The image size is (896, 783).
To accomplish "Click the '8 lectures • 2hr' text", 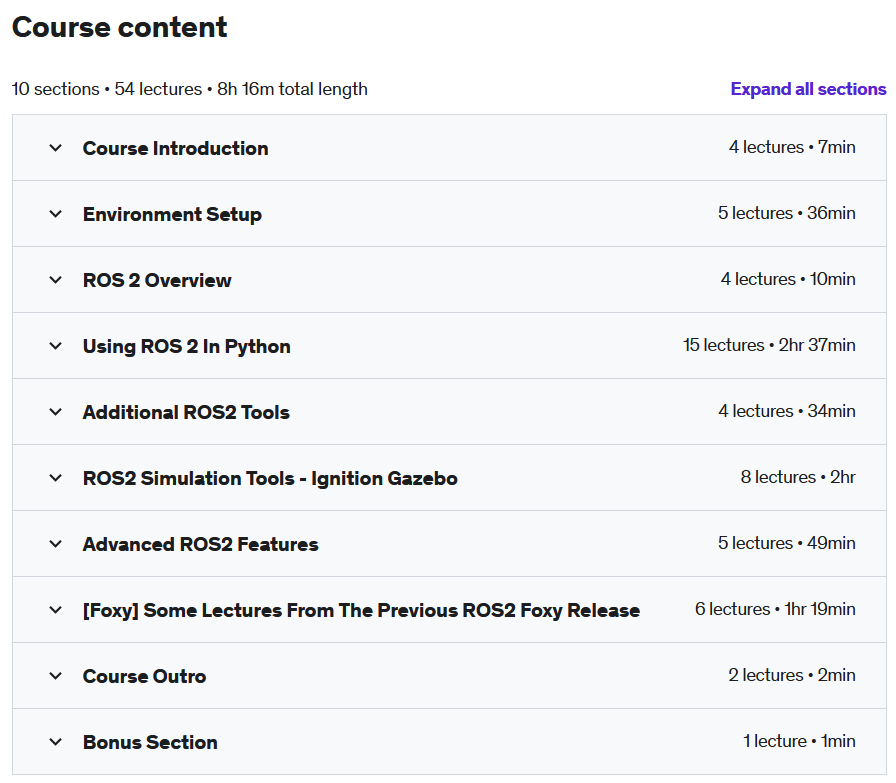I will point(798,477).
